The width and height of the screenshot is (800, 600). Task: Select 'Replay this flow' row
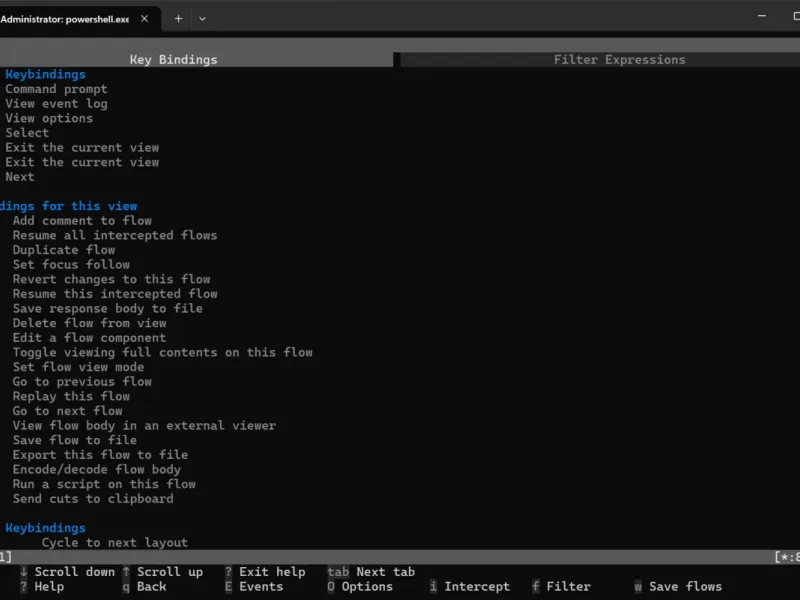tap(71, 396)
